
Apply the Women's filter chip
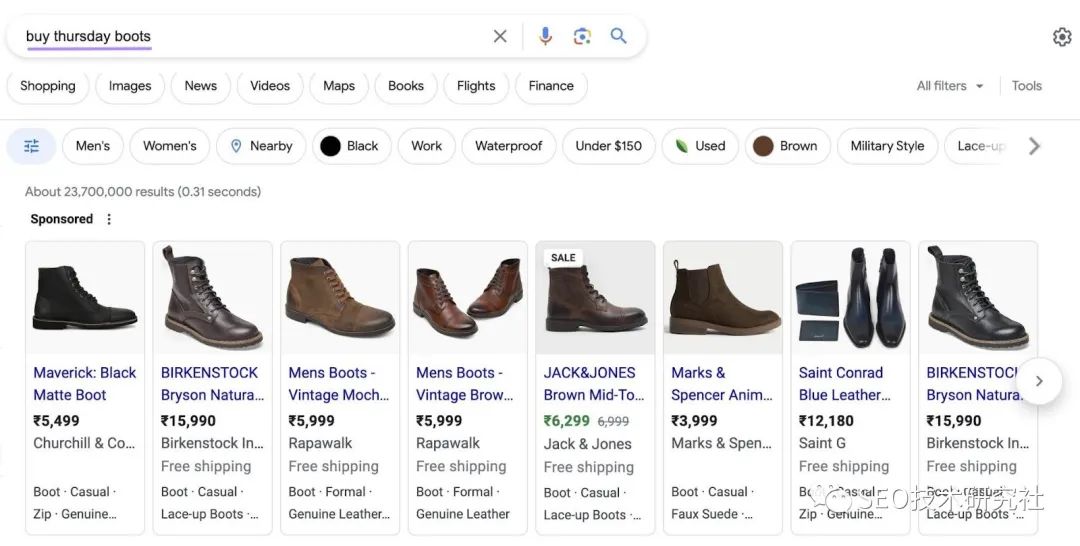click(x=169, y=146)
